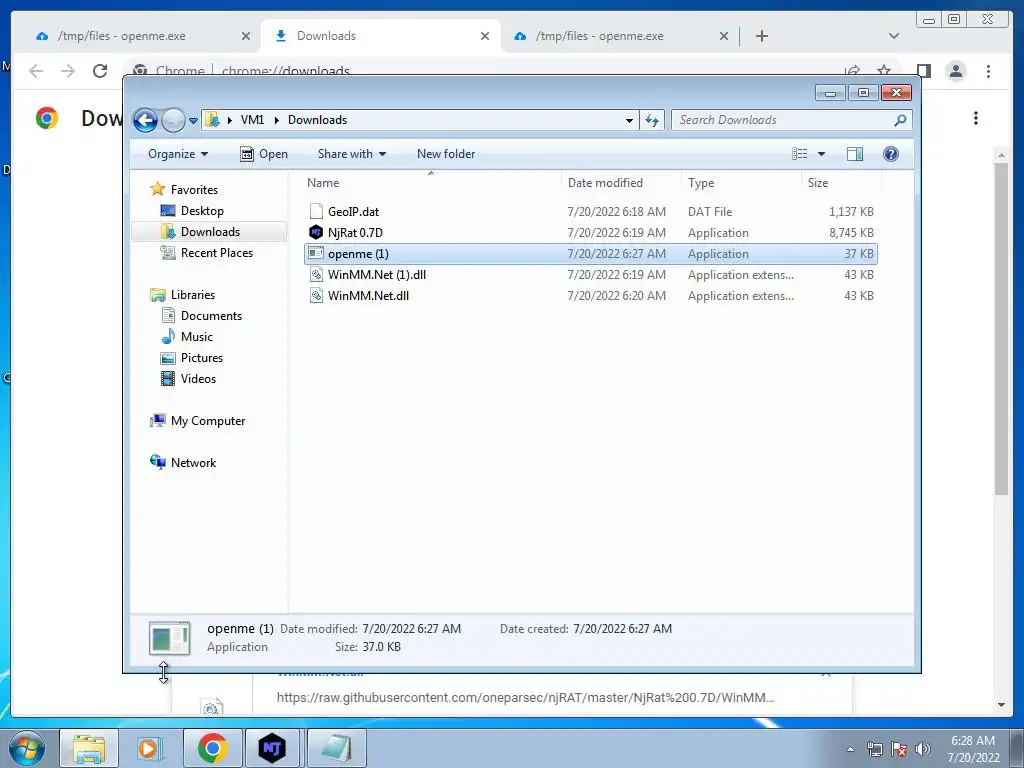The width and height of the screenshot is (1024, 768).
Task: Click openme (1) thumbnail in details pane
Action: (170, 638)
